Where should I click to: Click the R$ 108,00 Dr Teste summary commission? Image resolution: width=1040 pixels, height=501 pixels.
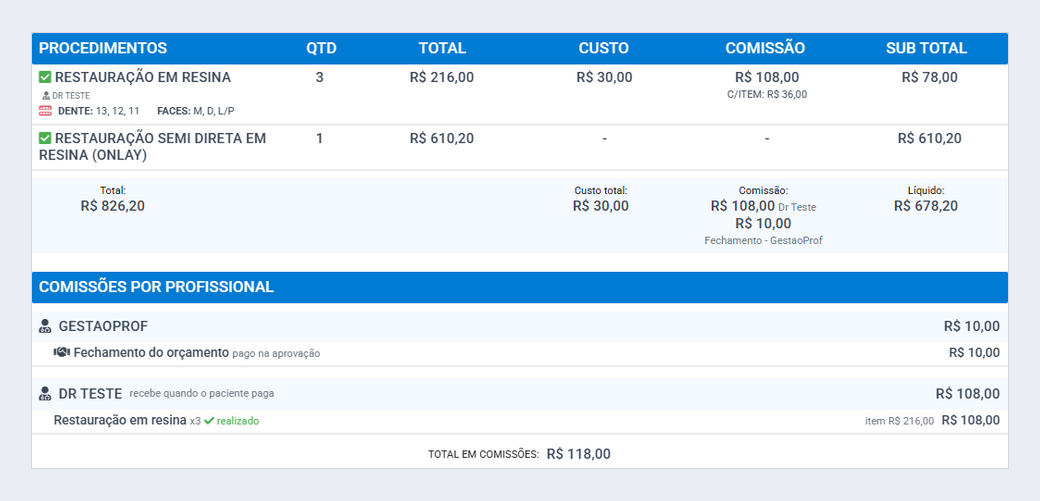coord(763,206)
